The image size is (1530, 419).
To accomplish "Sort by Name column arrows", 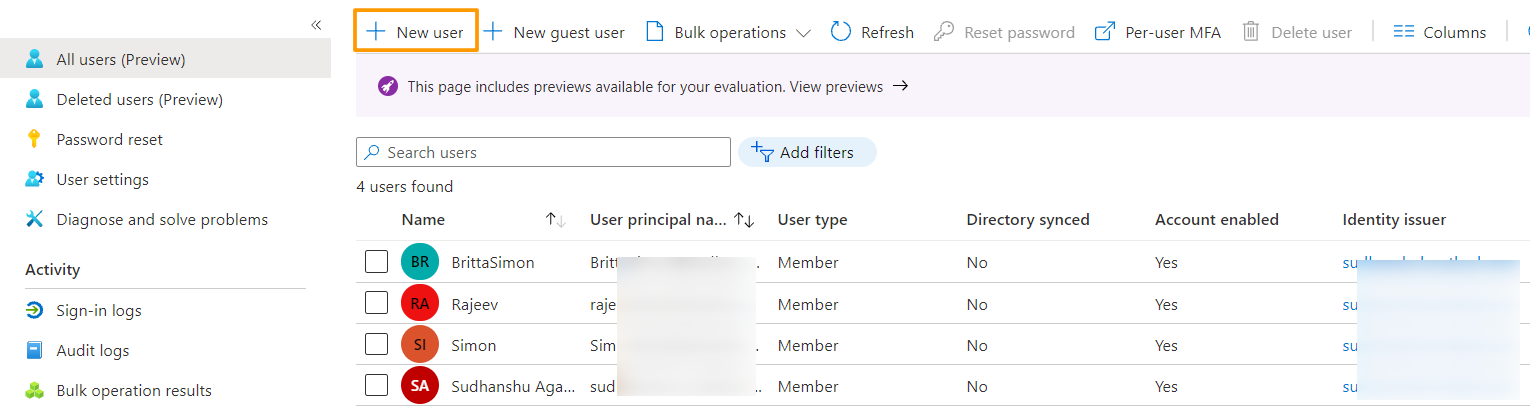I will click(556, 220).
